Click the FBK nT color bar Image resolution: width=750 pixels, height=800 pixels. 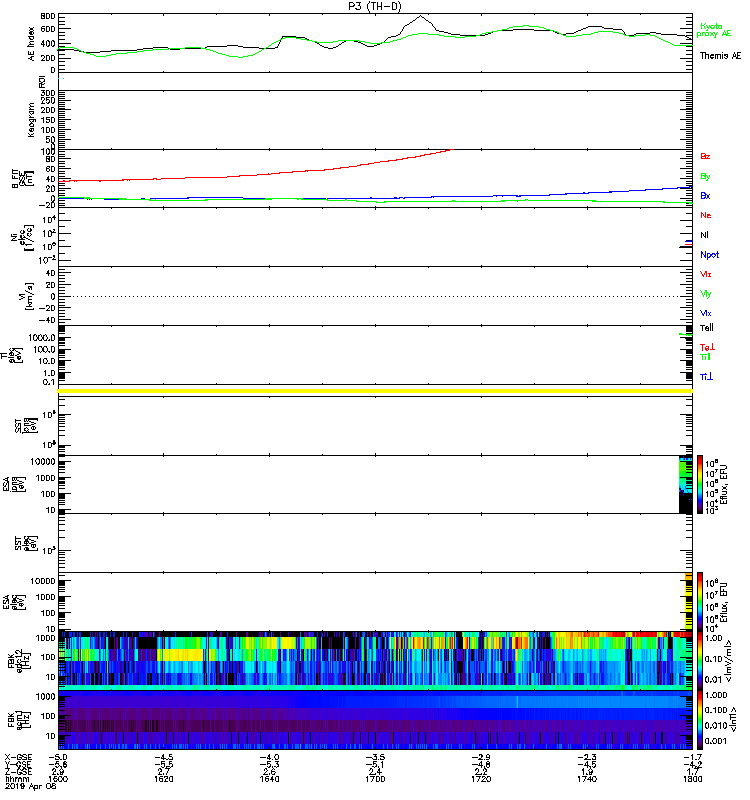click(699, 720)
